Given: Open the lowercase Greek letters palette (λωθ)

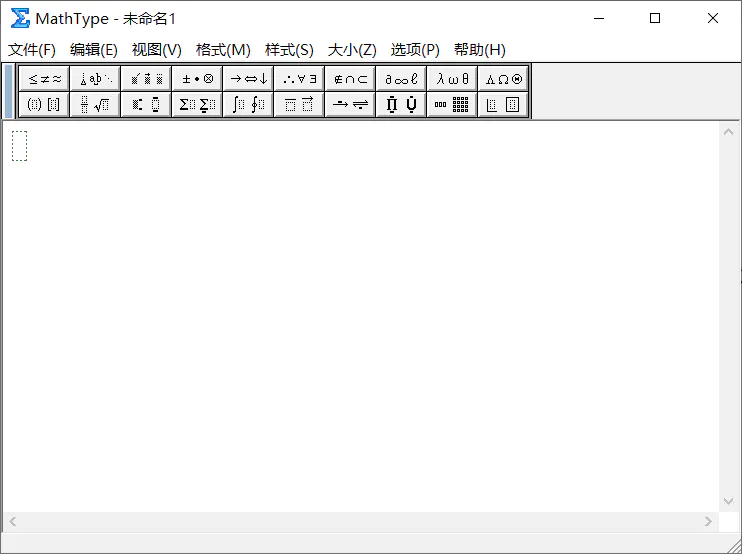Looking at the screenshot, I should tap(453, 79).
